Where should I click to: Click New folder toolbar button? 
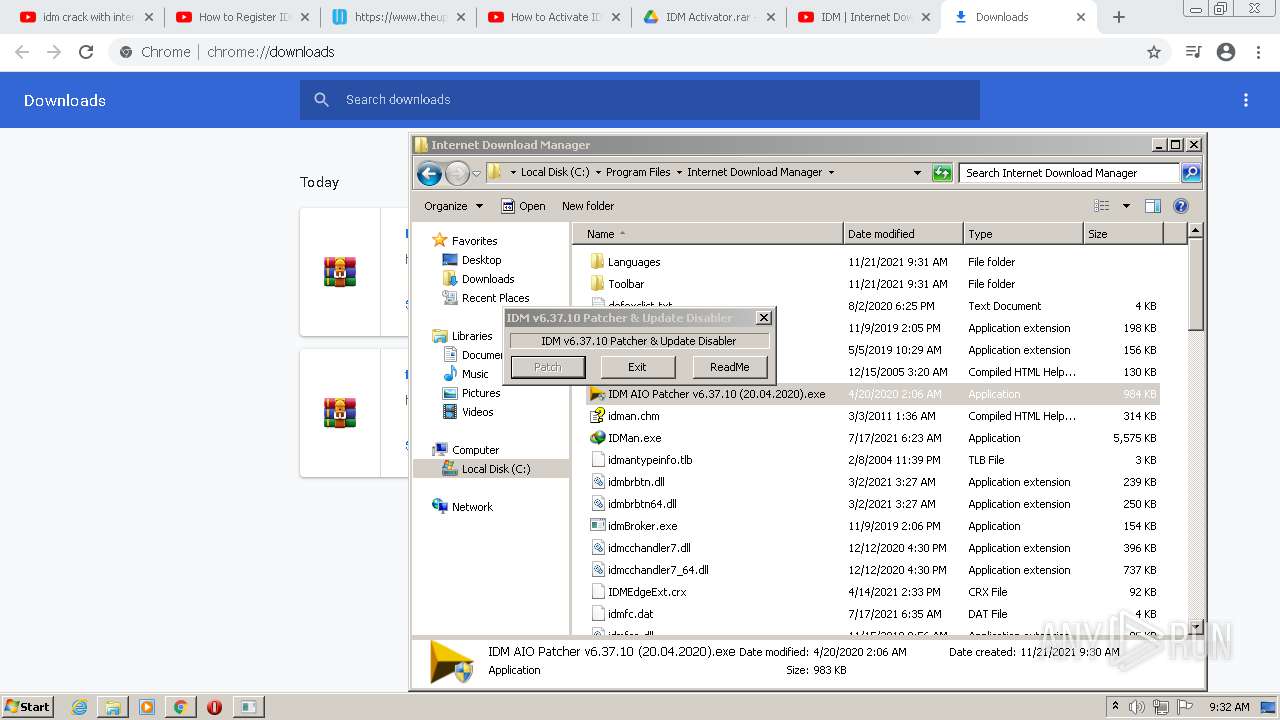(588, 206)
